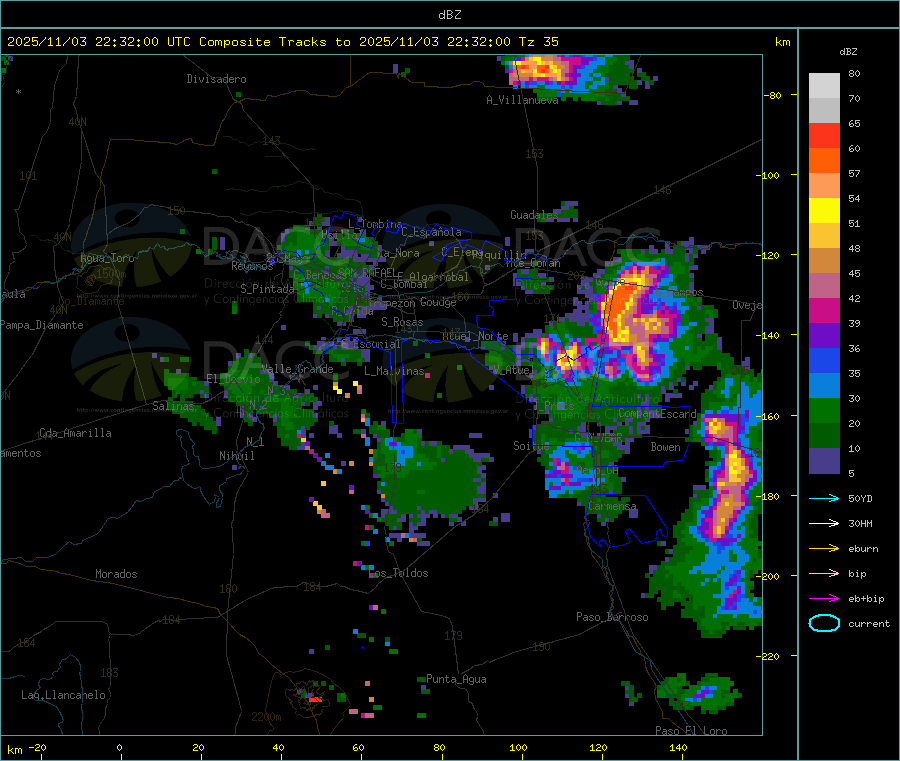This screenshot has height=761, width=900.
Task: Click the Los_Toldos map label
Action: point(399,573)
